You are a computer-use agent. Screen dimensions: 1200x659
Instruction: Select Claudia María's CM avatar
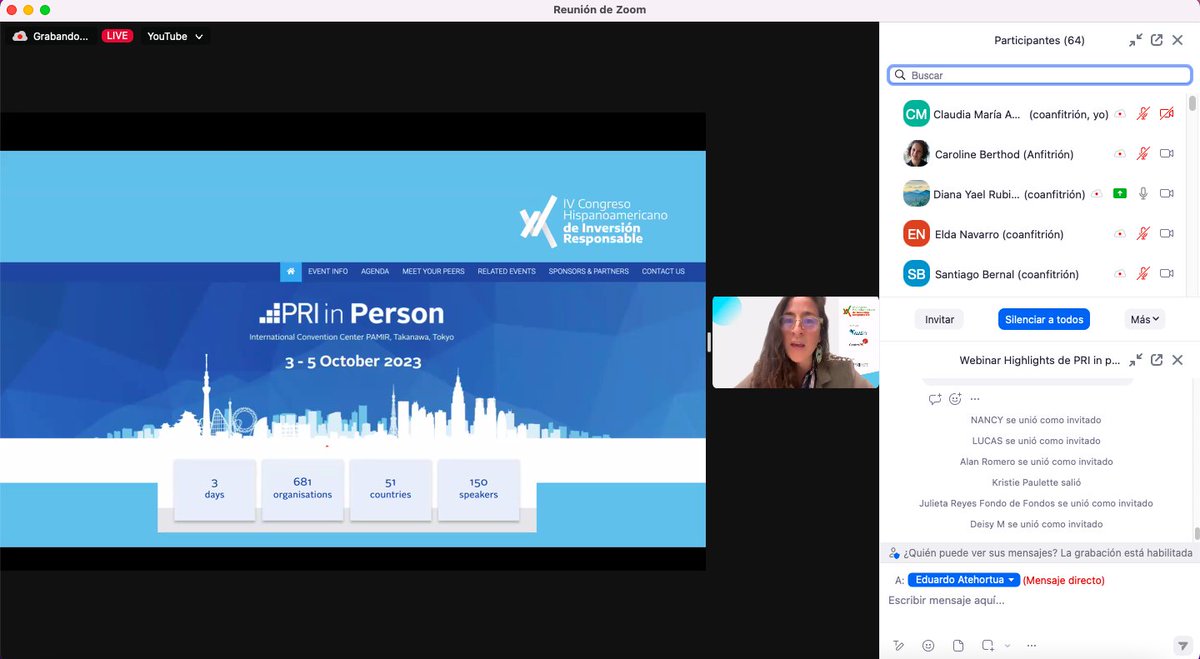coord(916,114)
